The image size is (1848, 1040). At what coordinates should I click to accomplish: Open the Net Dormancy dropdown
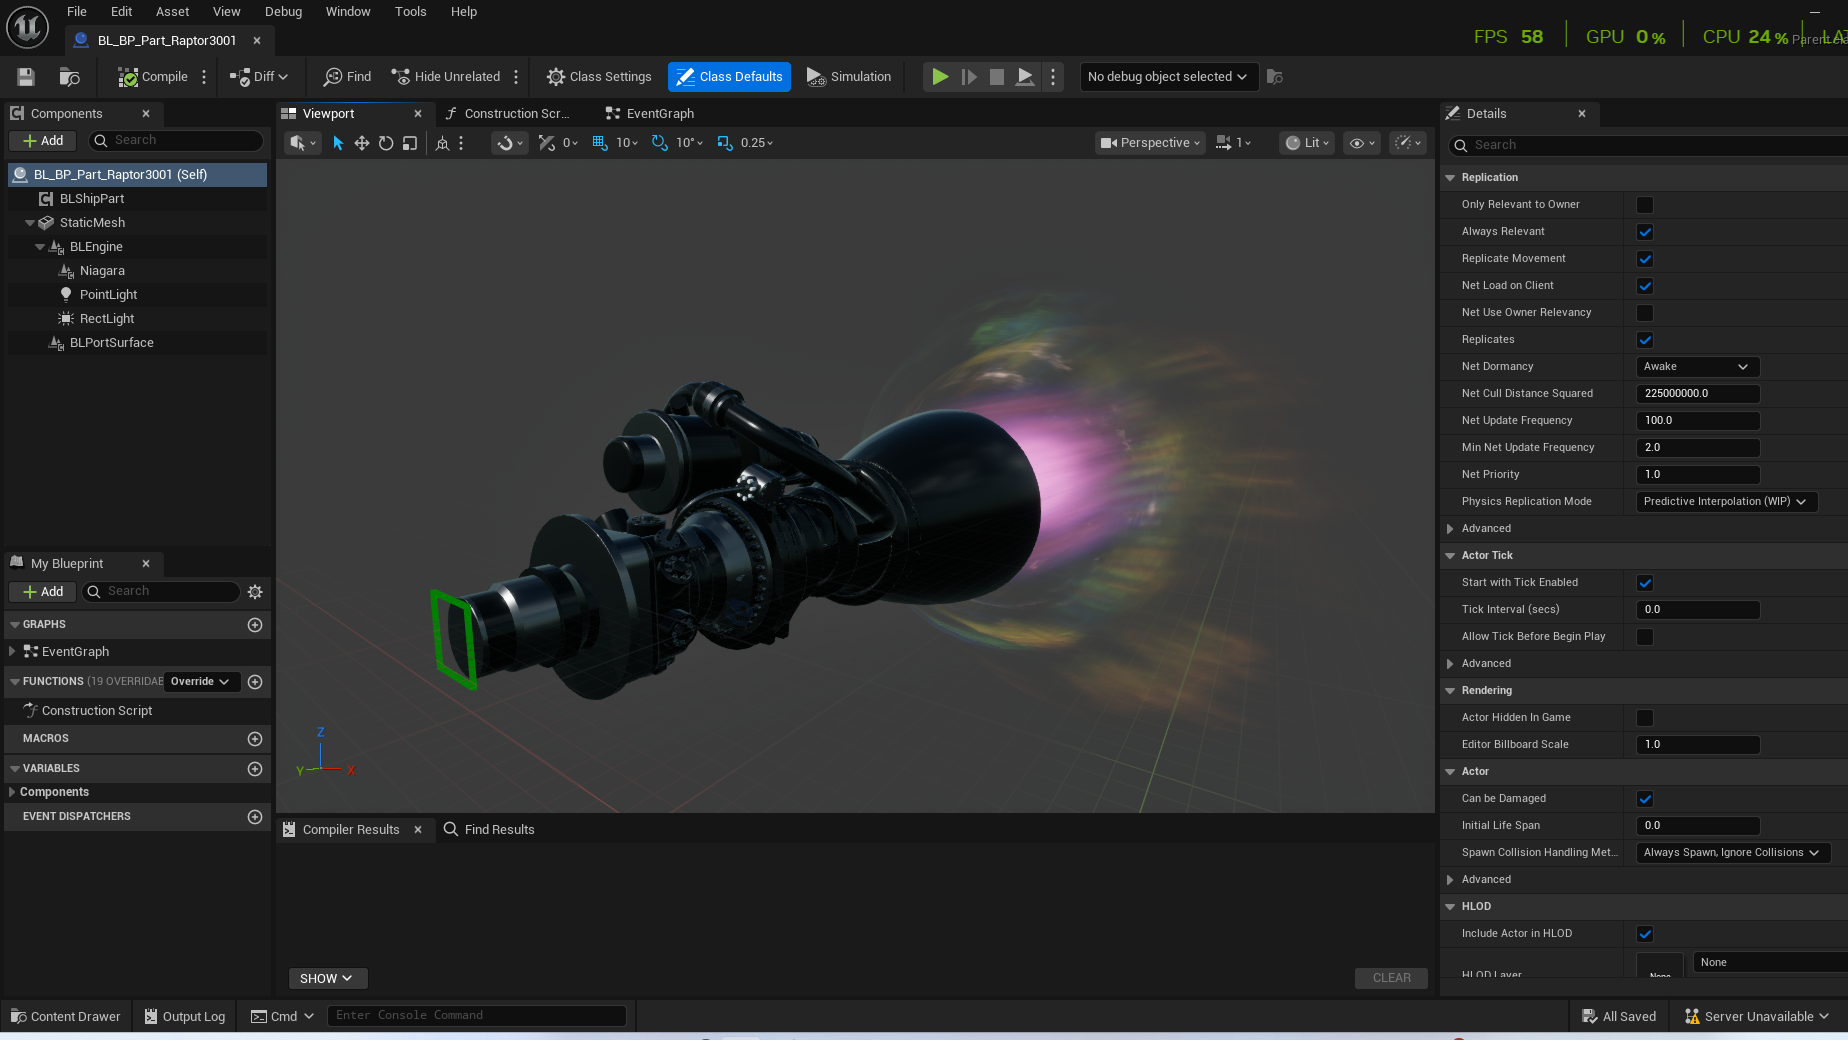click(1697, 367)
